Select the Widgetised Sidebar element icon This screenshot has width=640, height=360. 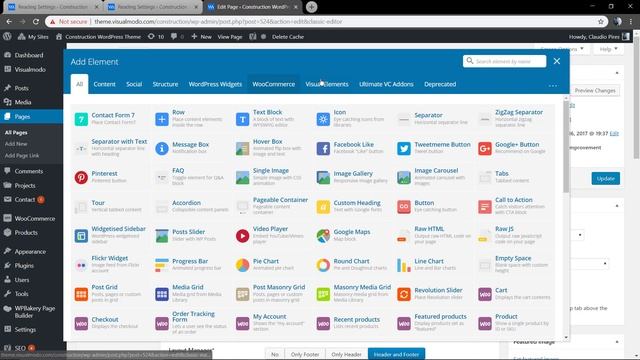pos(81,236)
